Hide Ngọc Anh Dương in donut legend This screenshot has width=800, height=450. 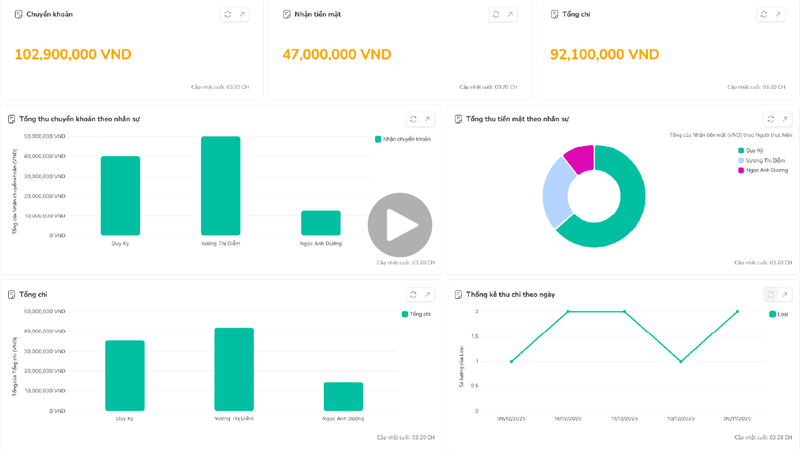765,170
